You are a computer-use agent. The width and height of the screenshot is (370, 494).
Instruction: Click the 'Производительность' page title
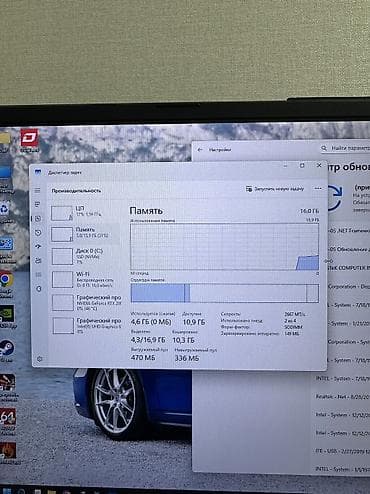pos(76,191)
